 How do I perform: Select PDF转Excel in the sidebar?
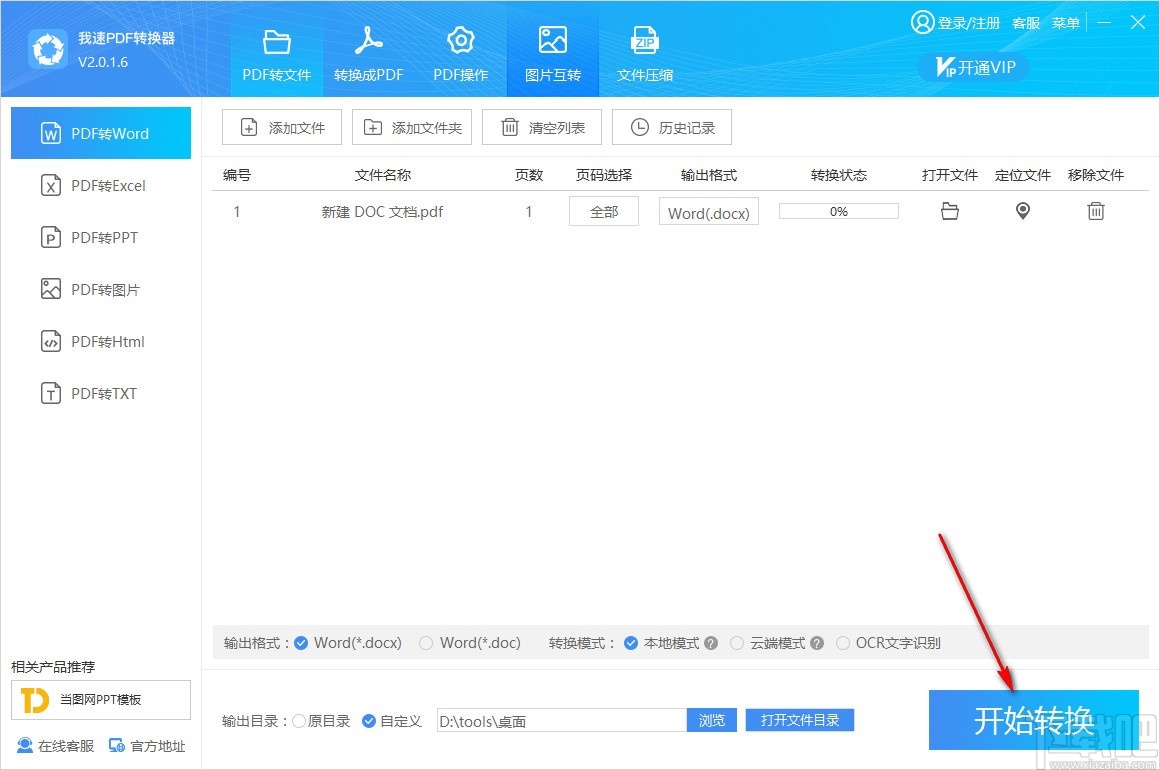click(100, 185)
